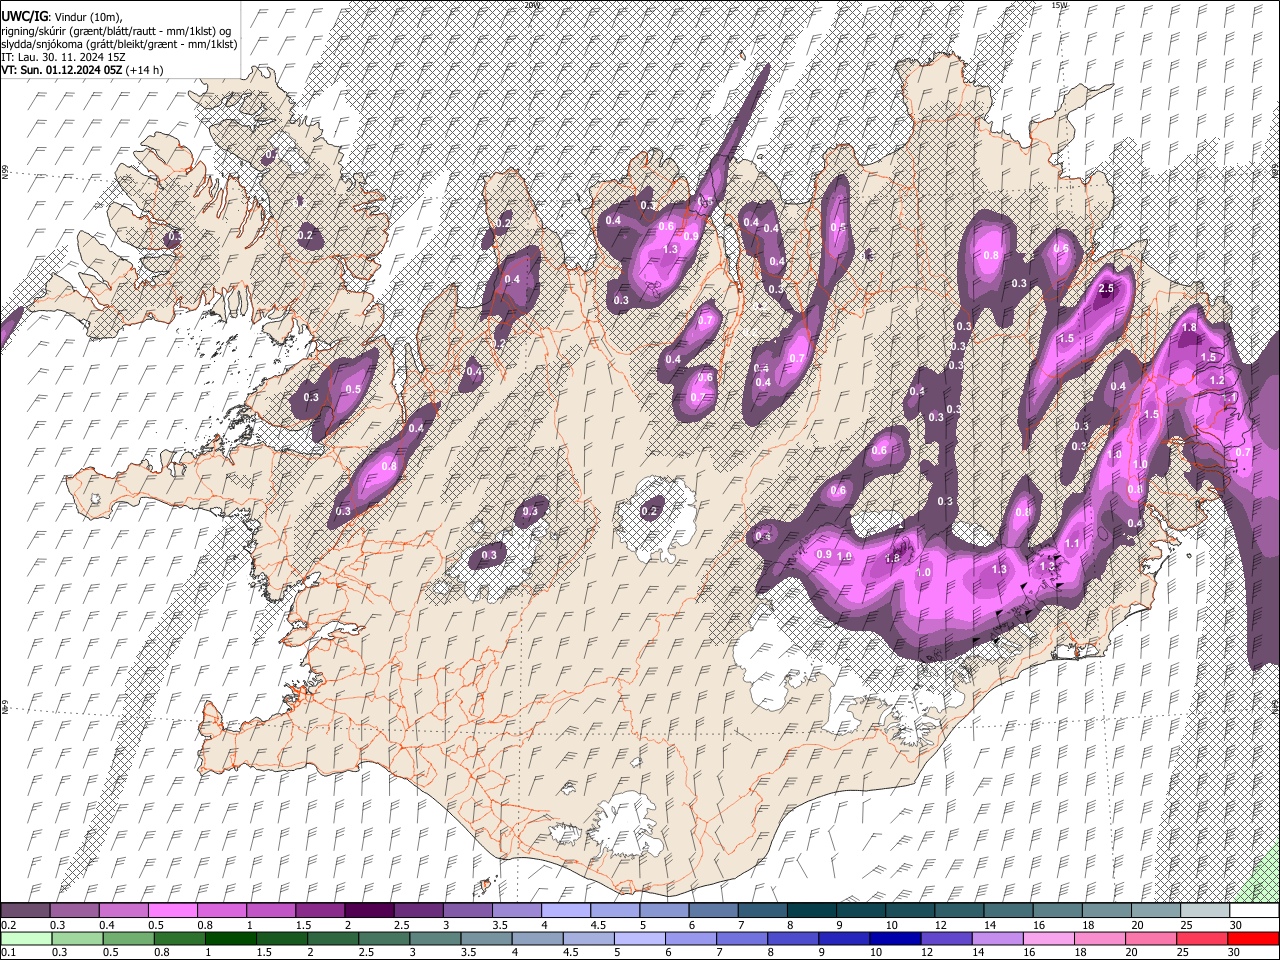Pick the darkest purple '2' swatch in upper legend
The image size is (1280, 960).
point(369,911)
